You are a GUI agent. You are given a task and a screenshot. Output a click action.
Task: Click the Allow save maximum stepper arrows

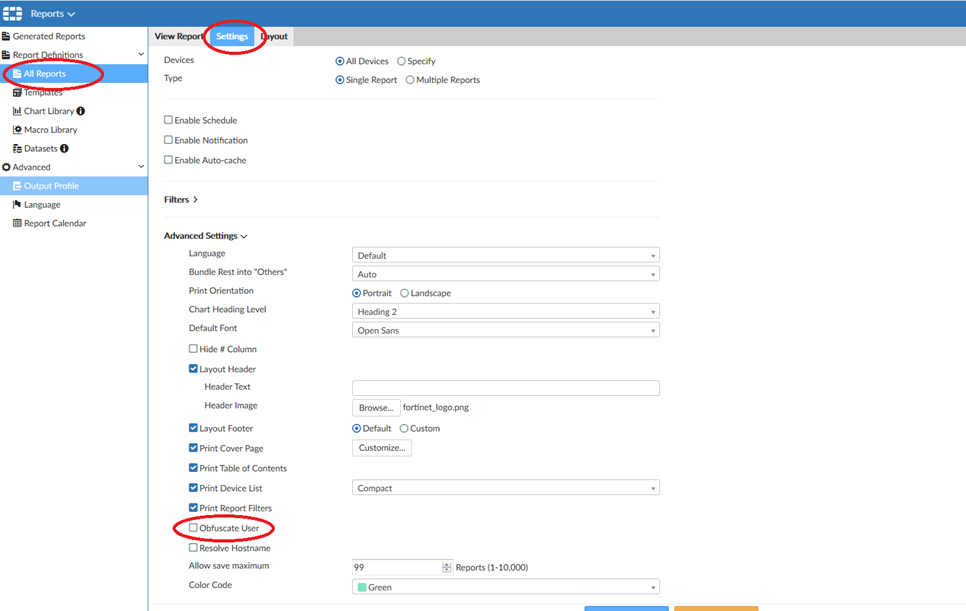(447, 567)
